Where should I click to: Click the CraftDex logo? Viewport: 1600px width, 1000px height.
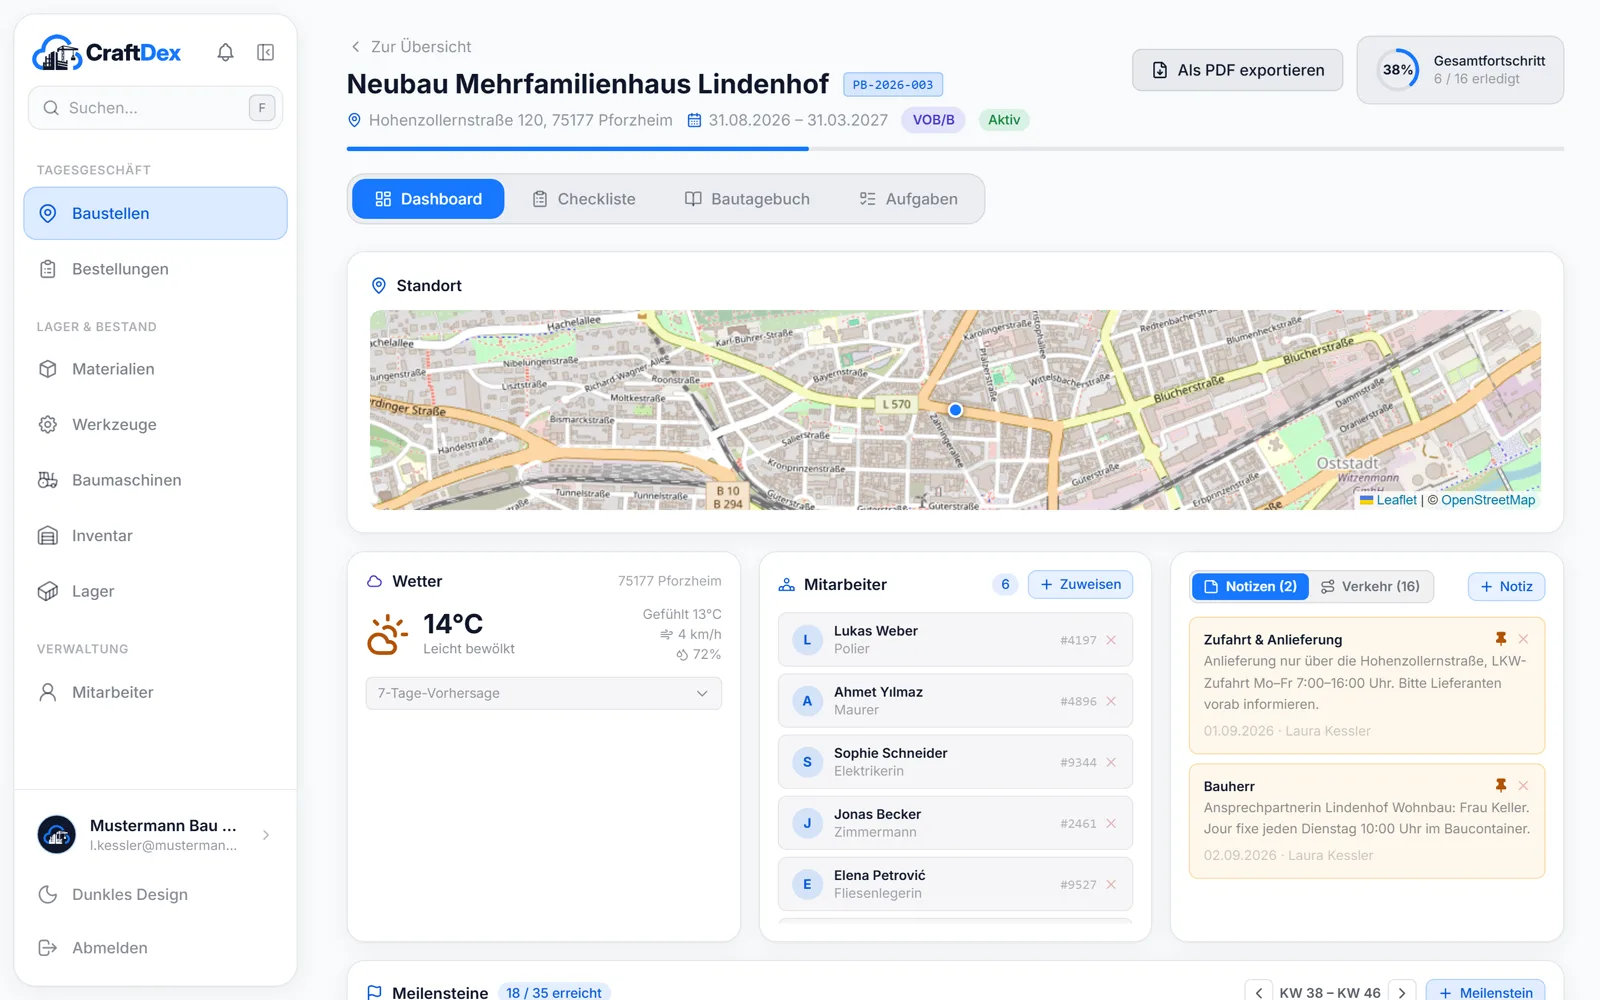pyautogui.click(x=107, y=52)
